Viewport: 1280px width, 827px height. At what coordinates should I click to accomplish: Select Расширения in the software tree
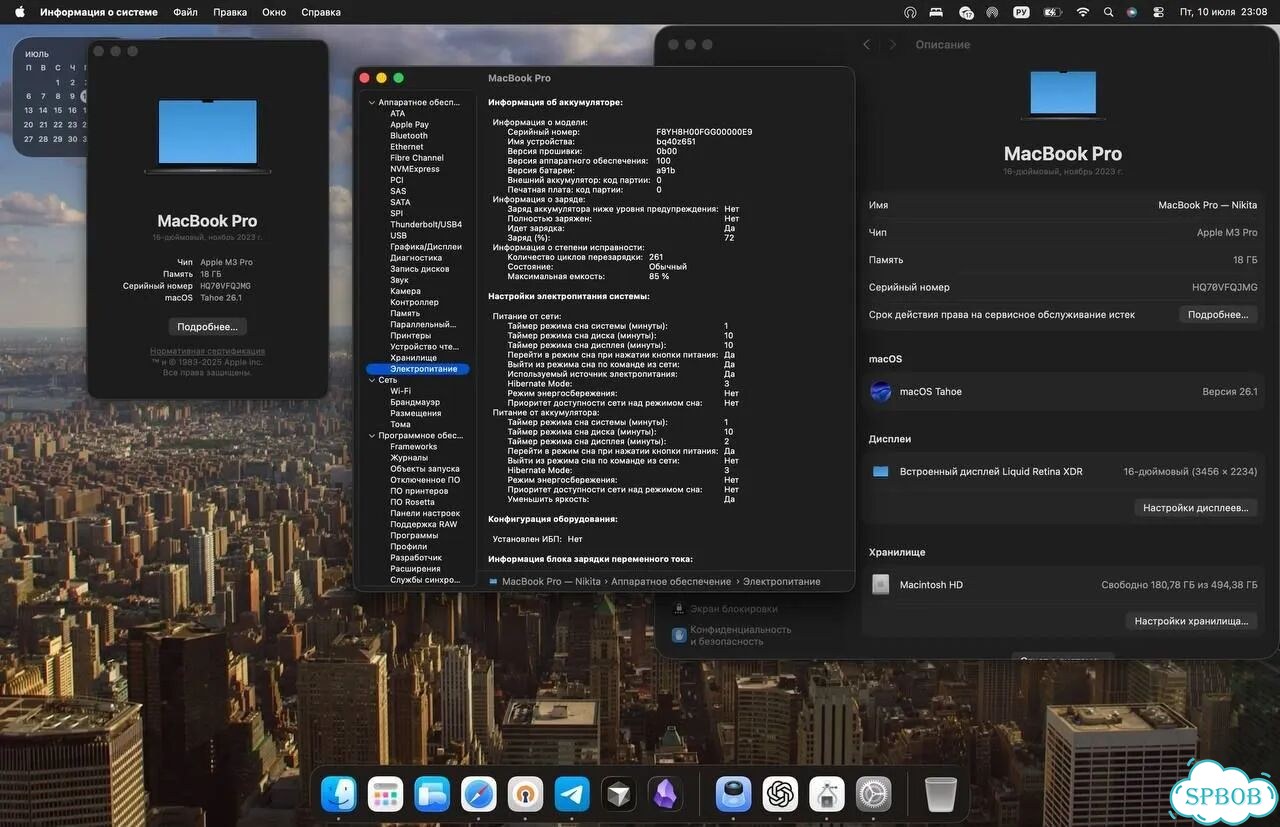(415, 569)
